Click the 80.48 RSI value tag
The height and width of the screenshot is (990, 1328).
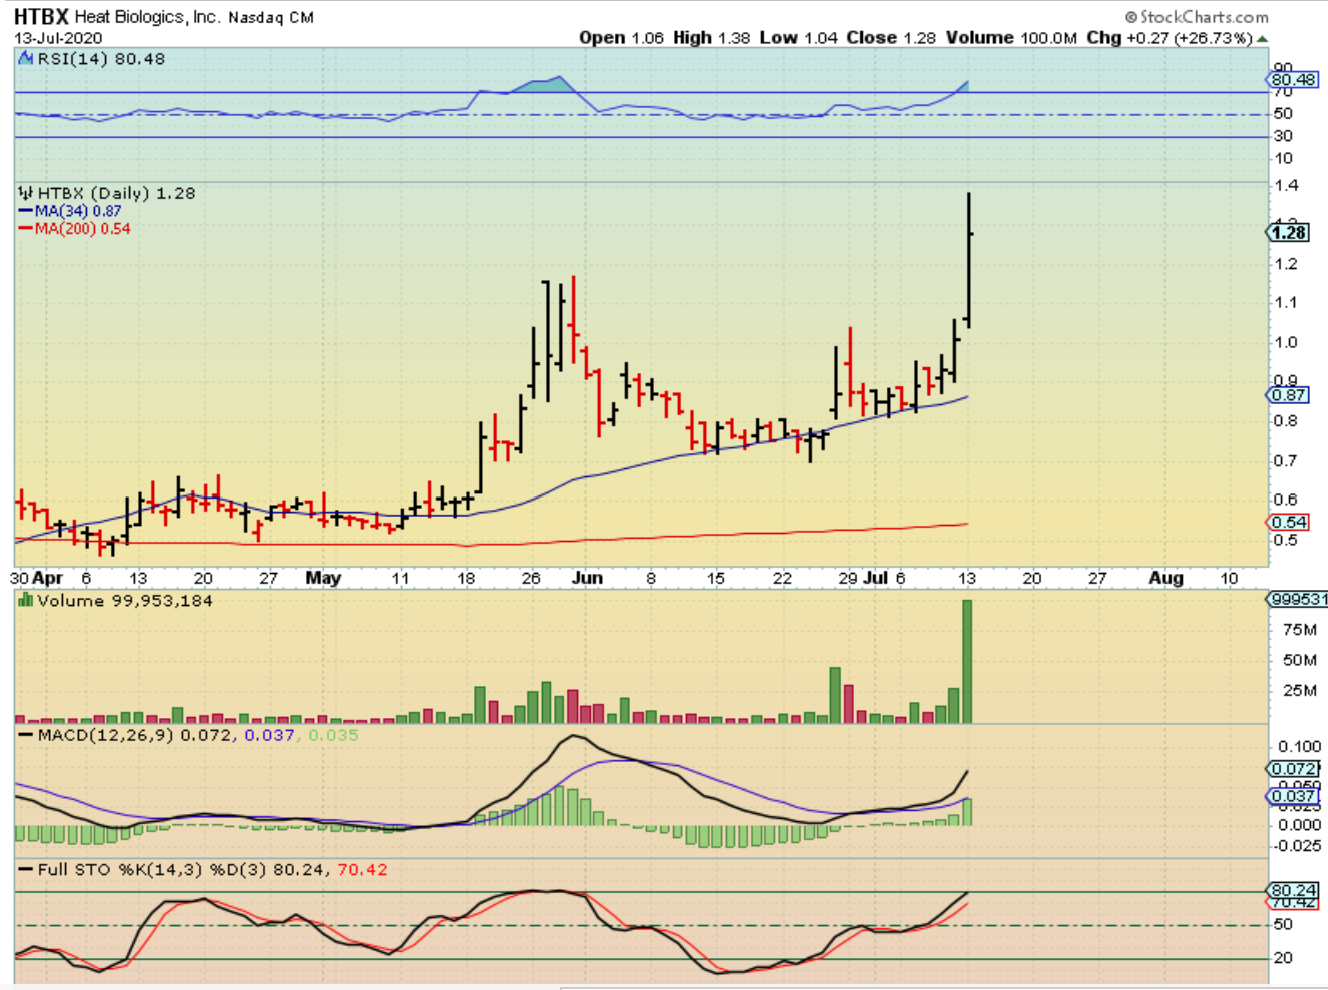[1293, 79]
